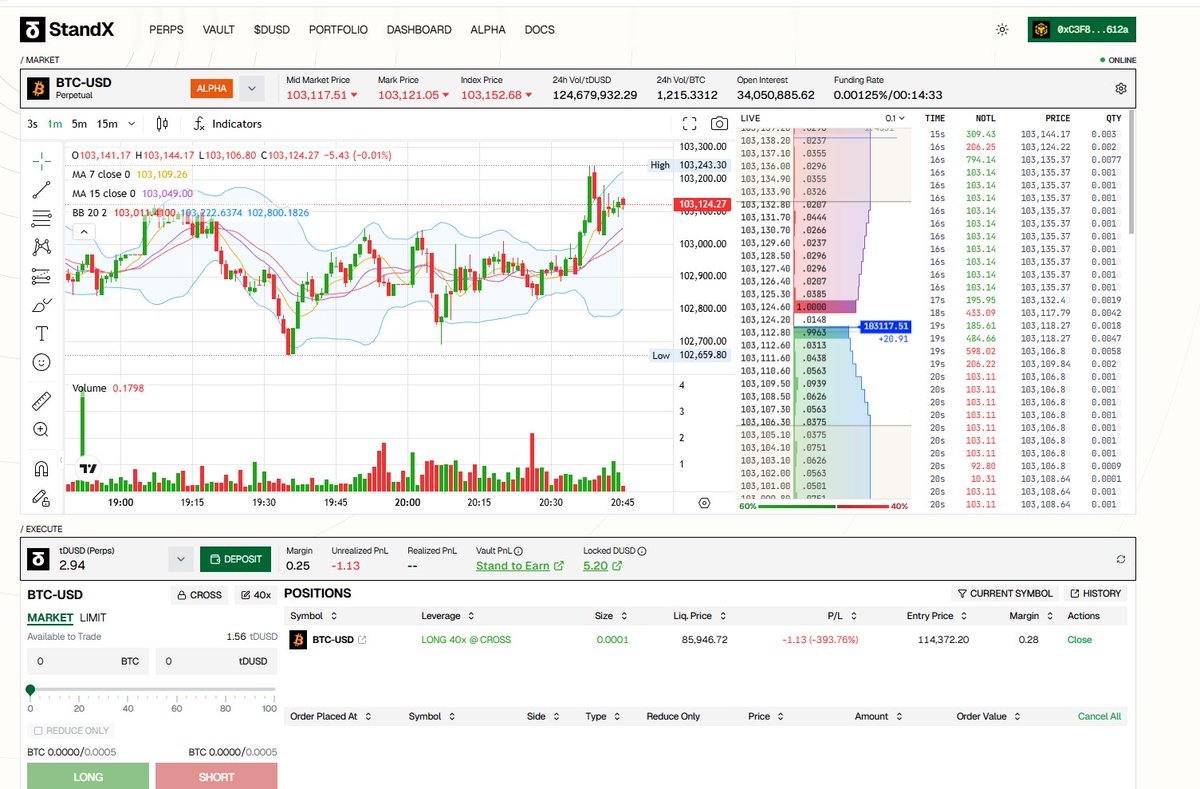The image size is (1200, 789).
Task: Open the timeframe dropdown chevron
Action: click(132, 124)
